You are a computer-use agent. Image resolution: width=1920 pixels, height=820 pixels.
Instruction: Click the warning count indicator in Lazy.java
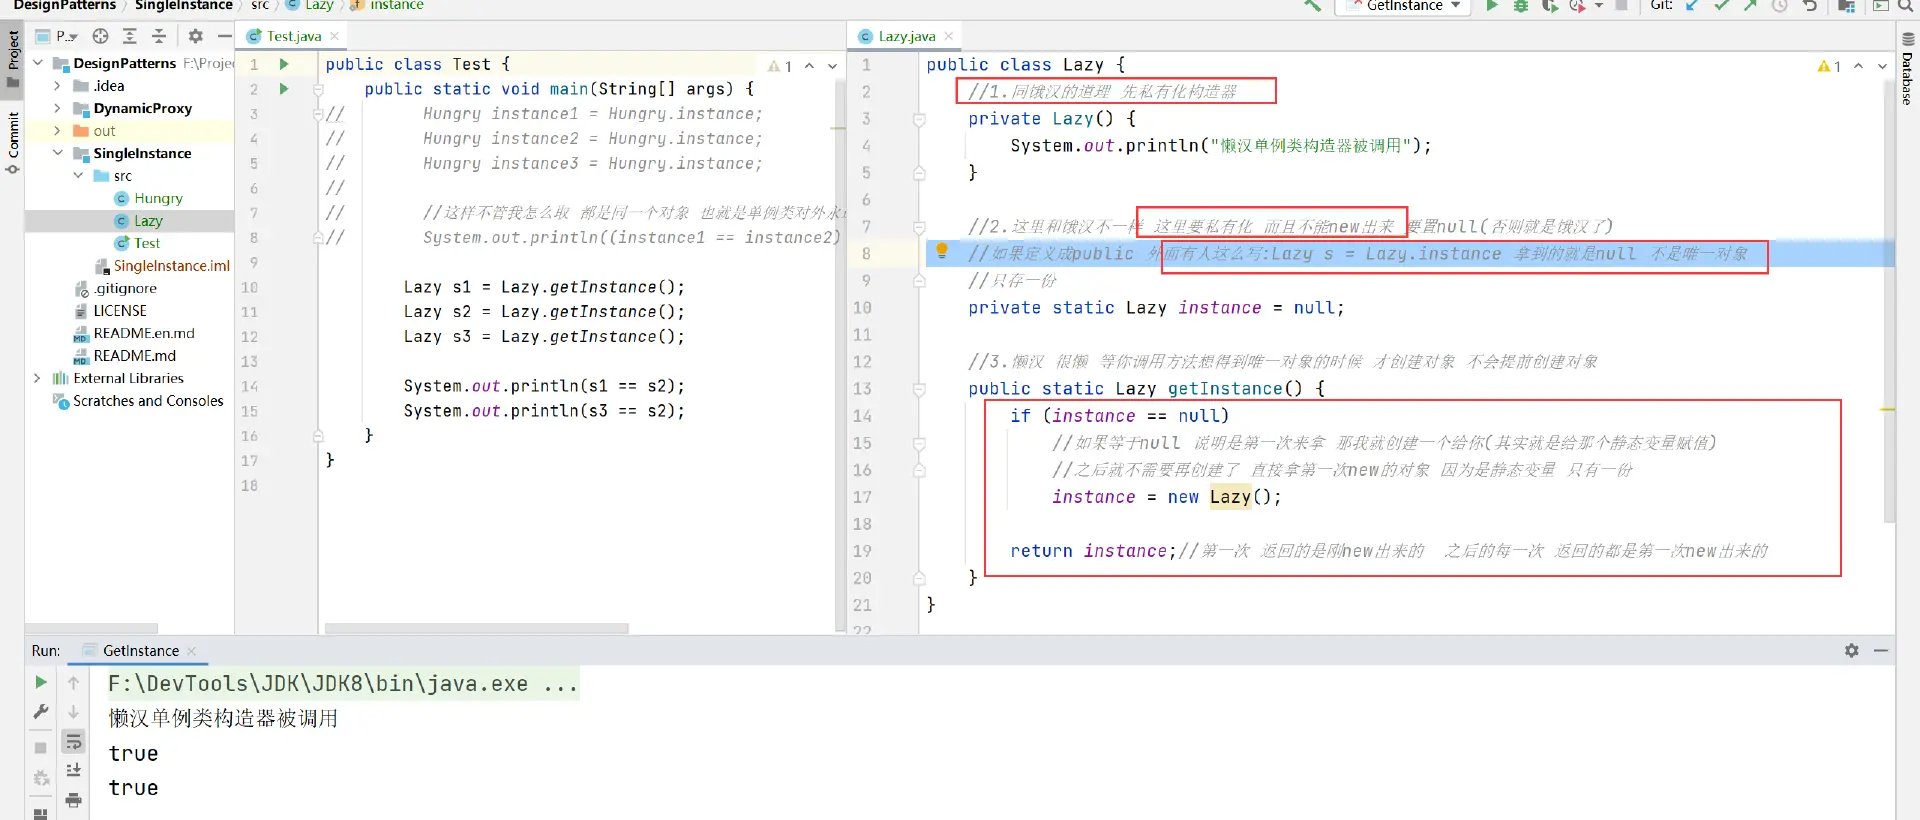pos(1829,66)
